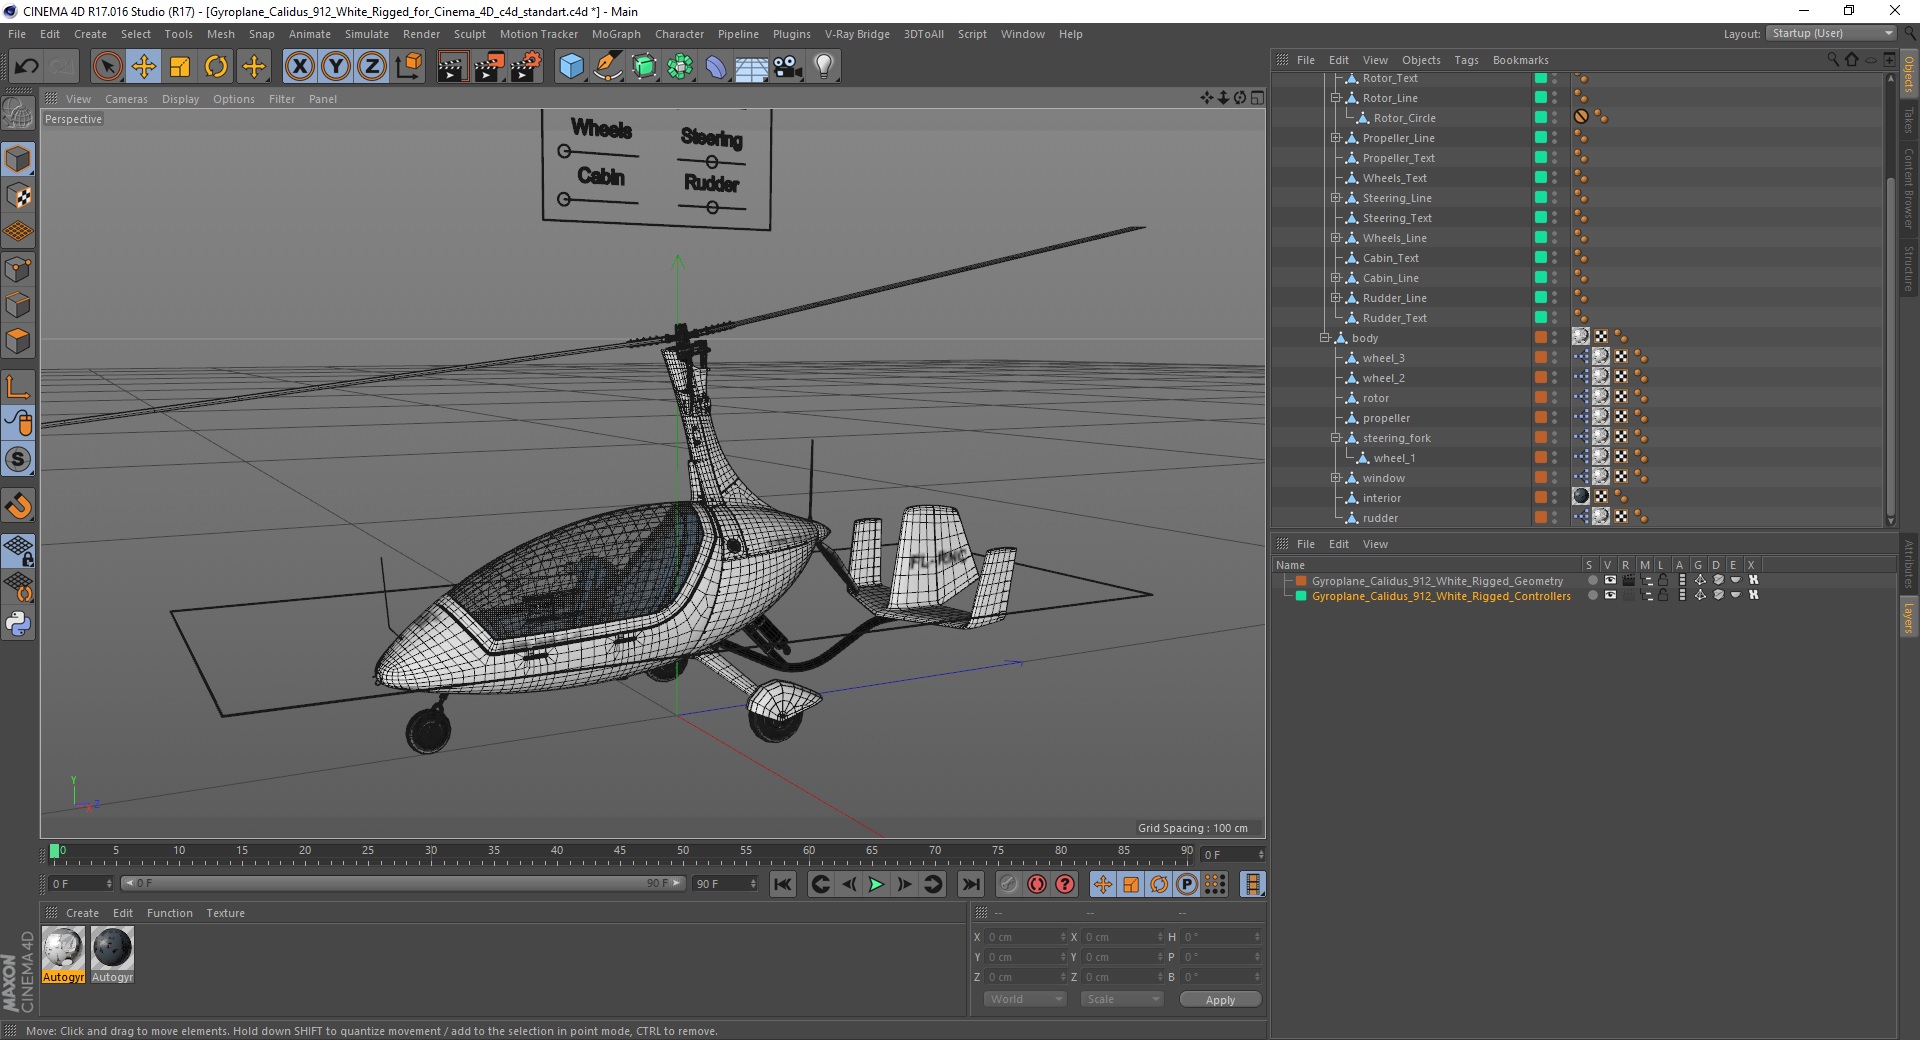
Task: Expand the Propeller_Line object
Action: (x=1335, y=138)
